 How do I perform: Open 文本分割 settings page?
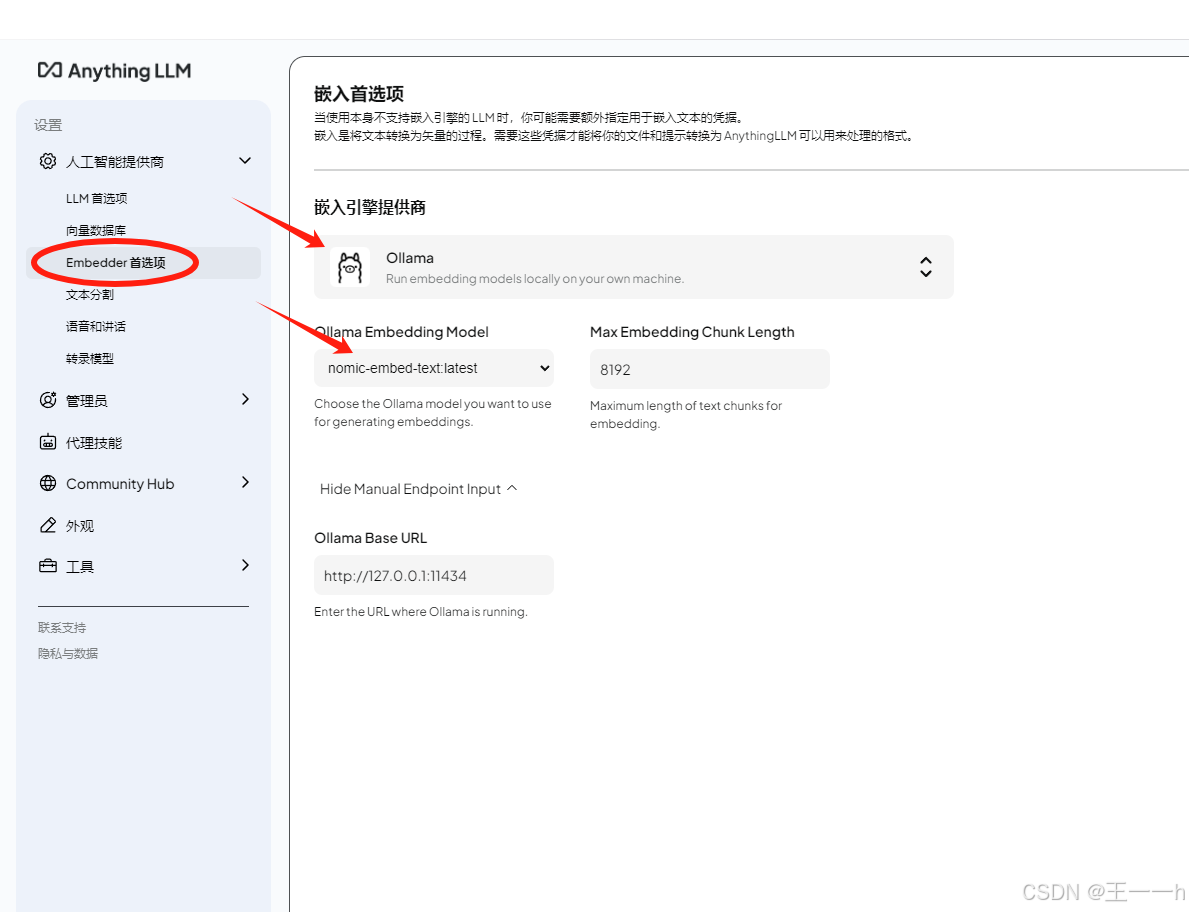tap(89, 294)
